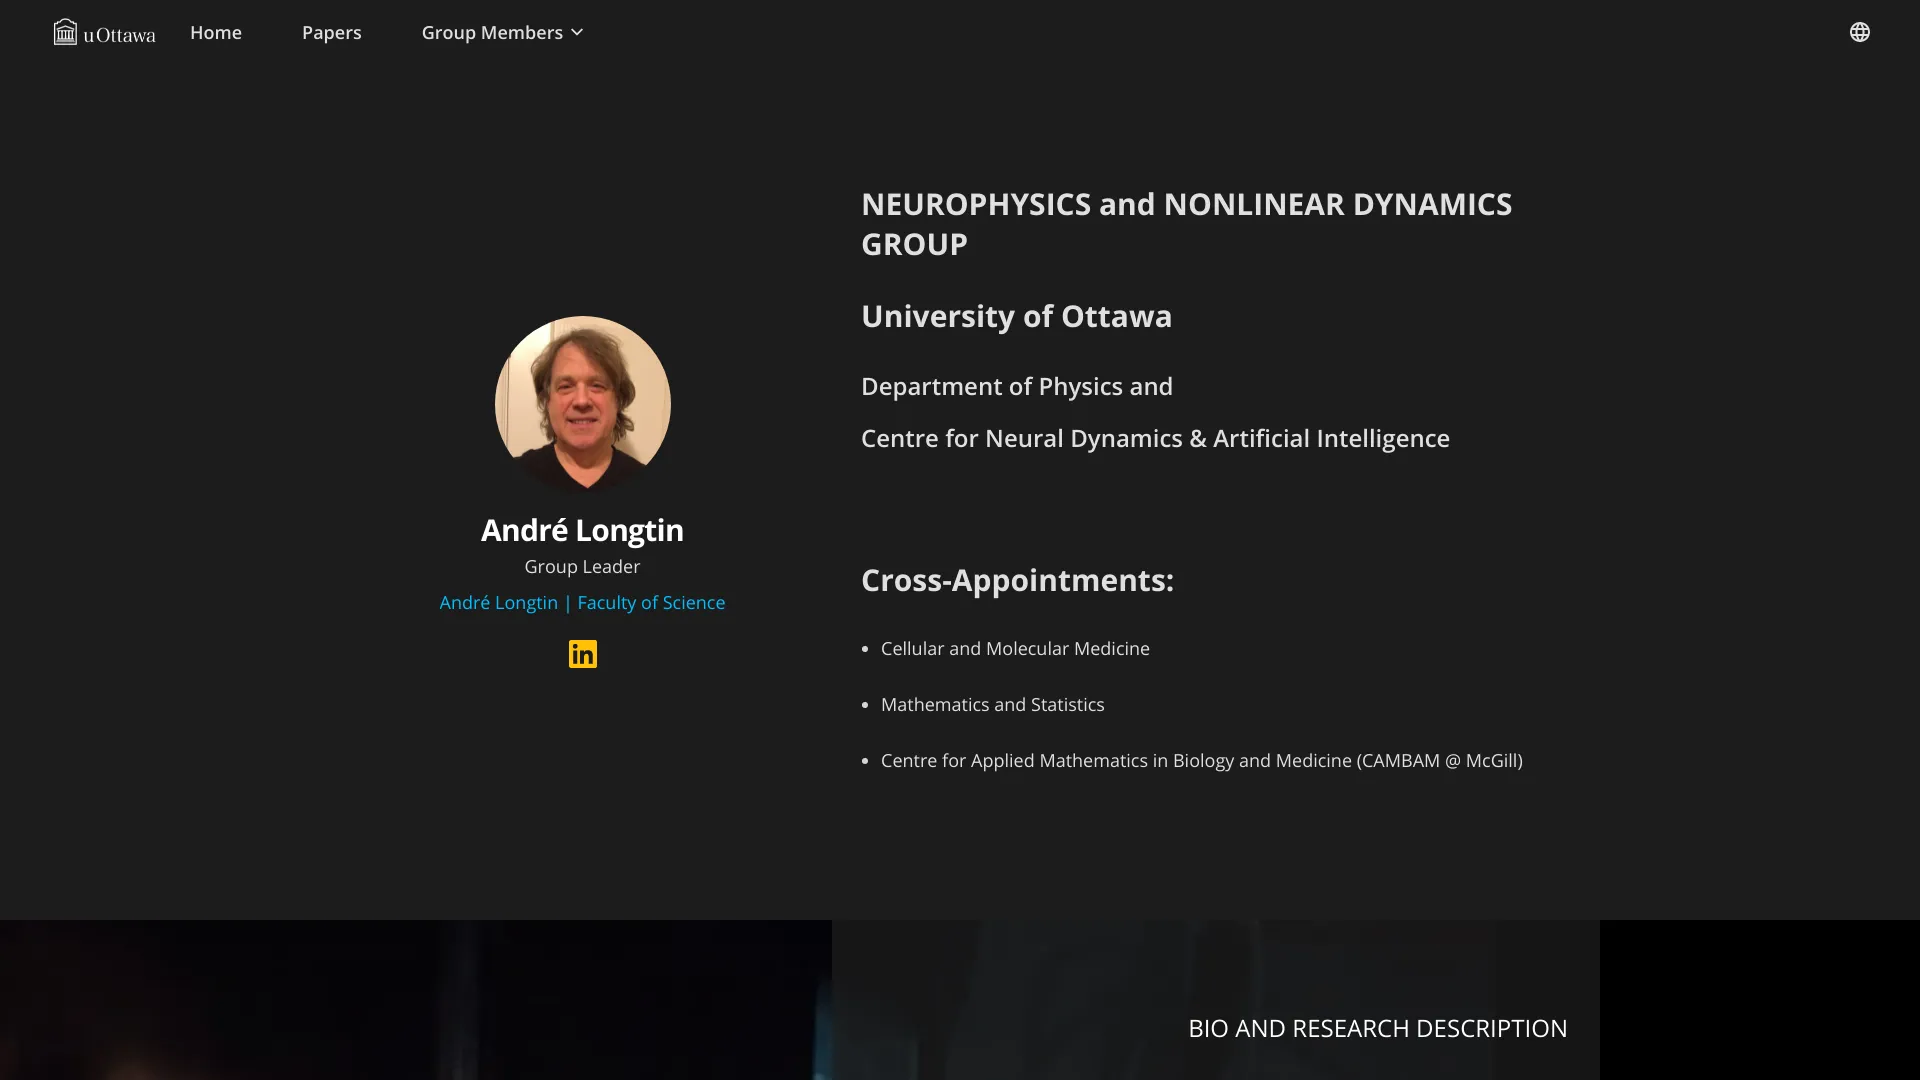Expand the Group Members chevron arrow
1920x1080 pixels.
click(x=577, y=33)
